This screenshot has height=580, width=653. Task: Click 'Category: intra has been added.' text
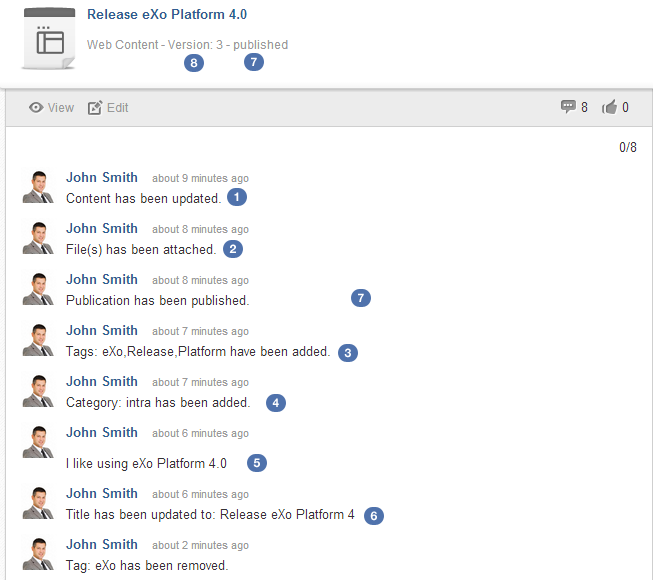(158, 403)
